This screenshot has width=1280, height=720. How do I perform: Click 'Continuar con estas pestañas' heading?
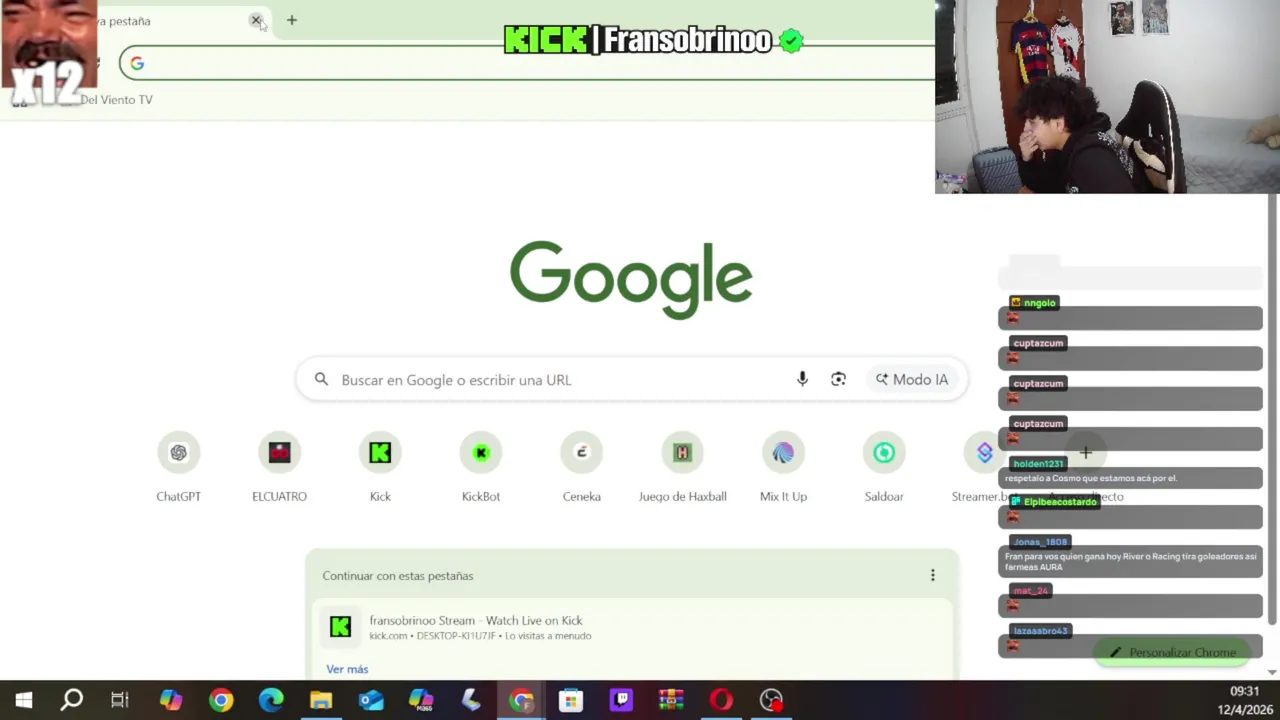coord(398,575)
